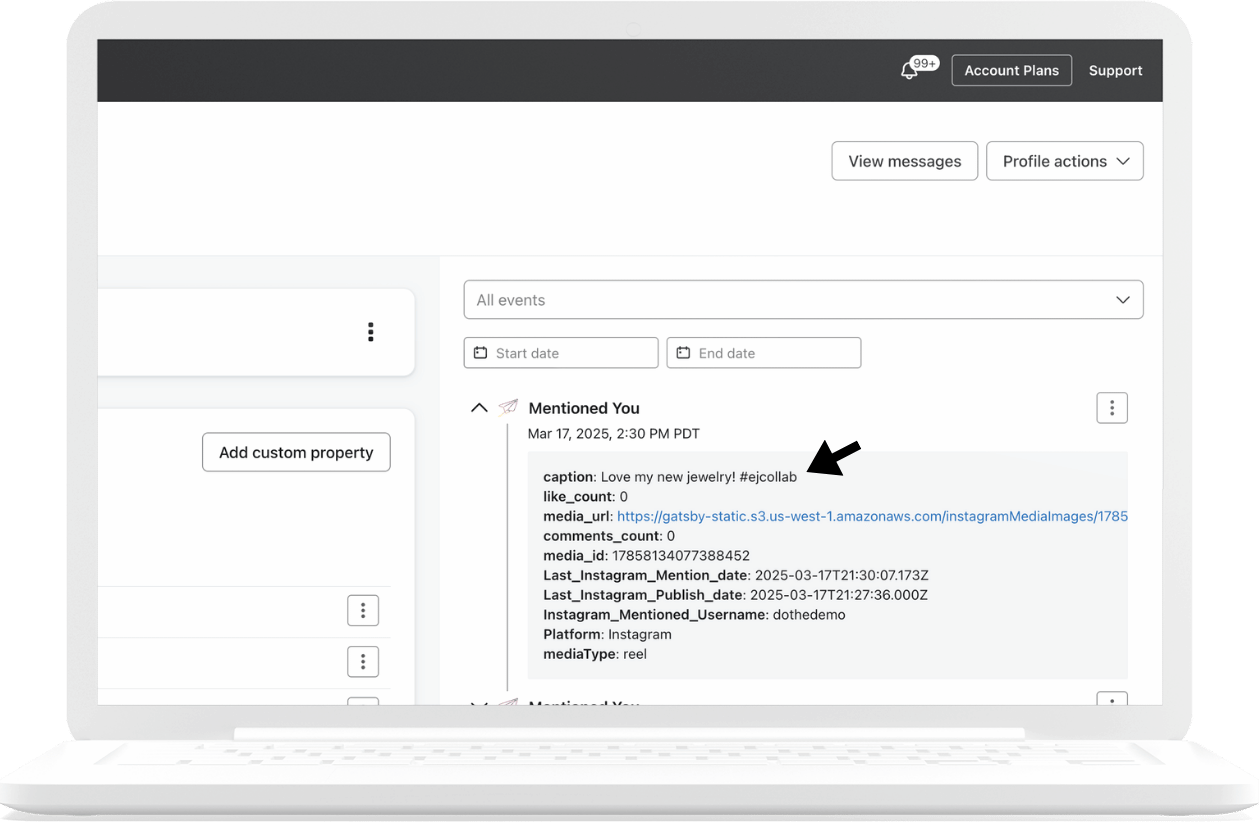This screenshot has height=822, width=1259.
Task: Click Add custom property
Action: pos(296,452)
